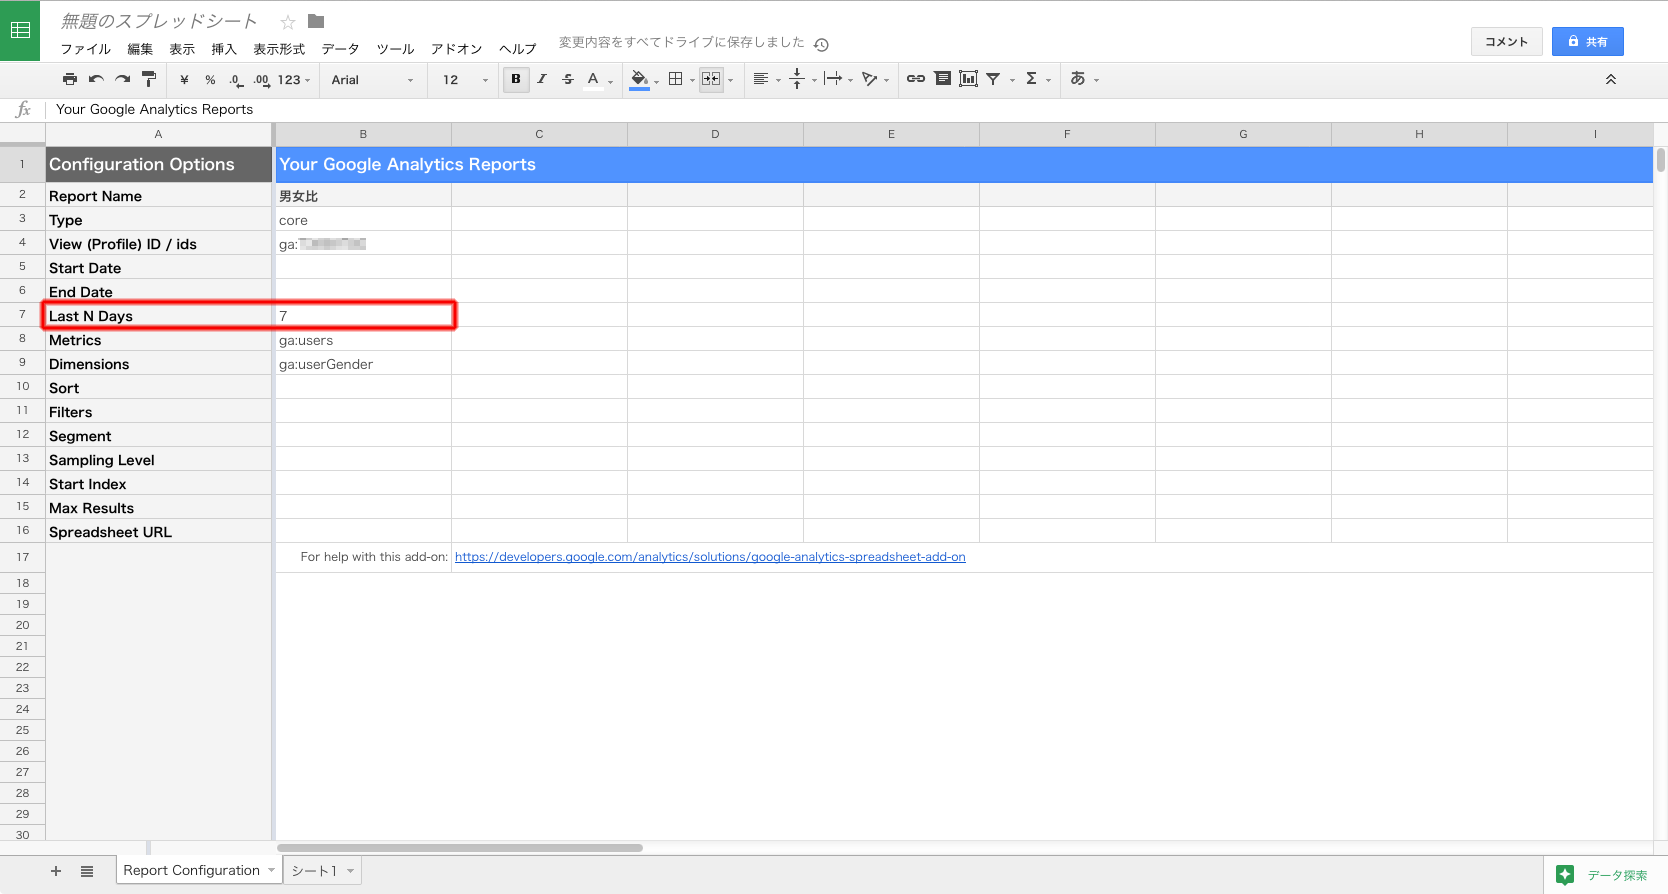Add a new sheet with plus
Image resolution: width=1668 pixels, height=894 pixels.
pyautogui.click(x=56, y=871)
